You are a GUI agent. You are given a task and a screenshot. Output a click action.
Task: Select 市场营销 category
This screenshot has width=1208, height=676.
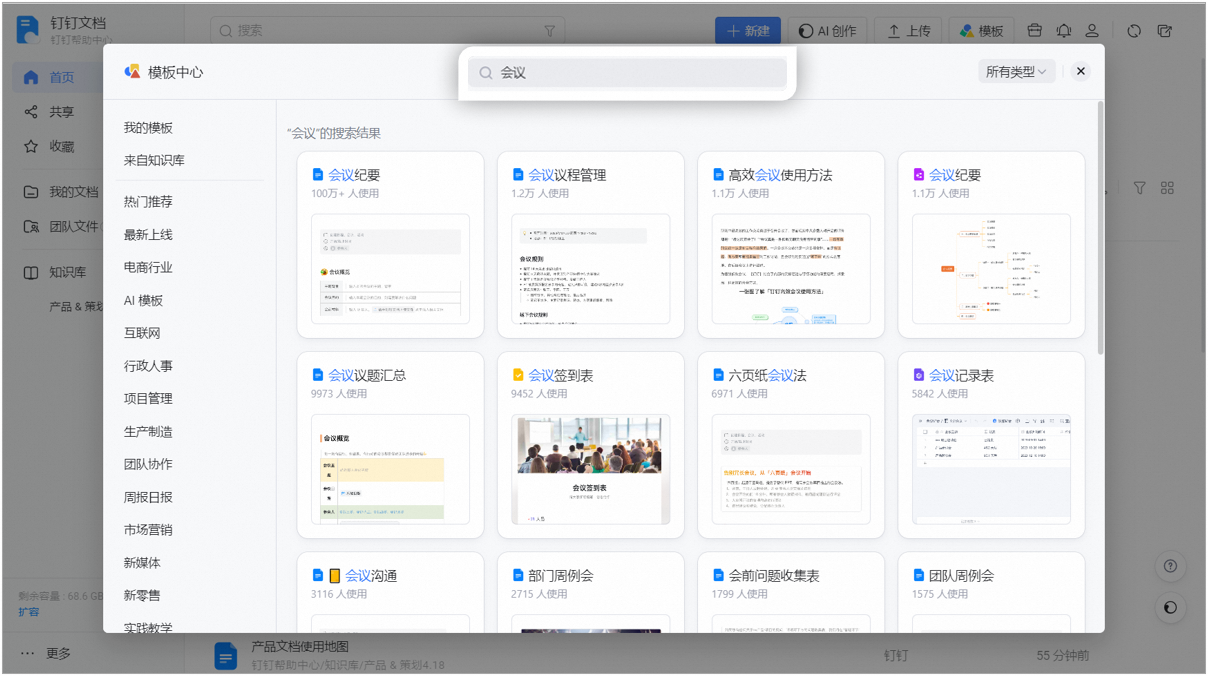point(148,530)
